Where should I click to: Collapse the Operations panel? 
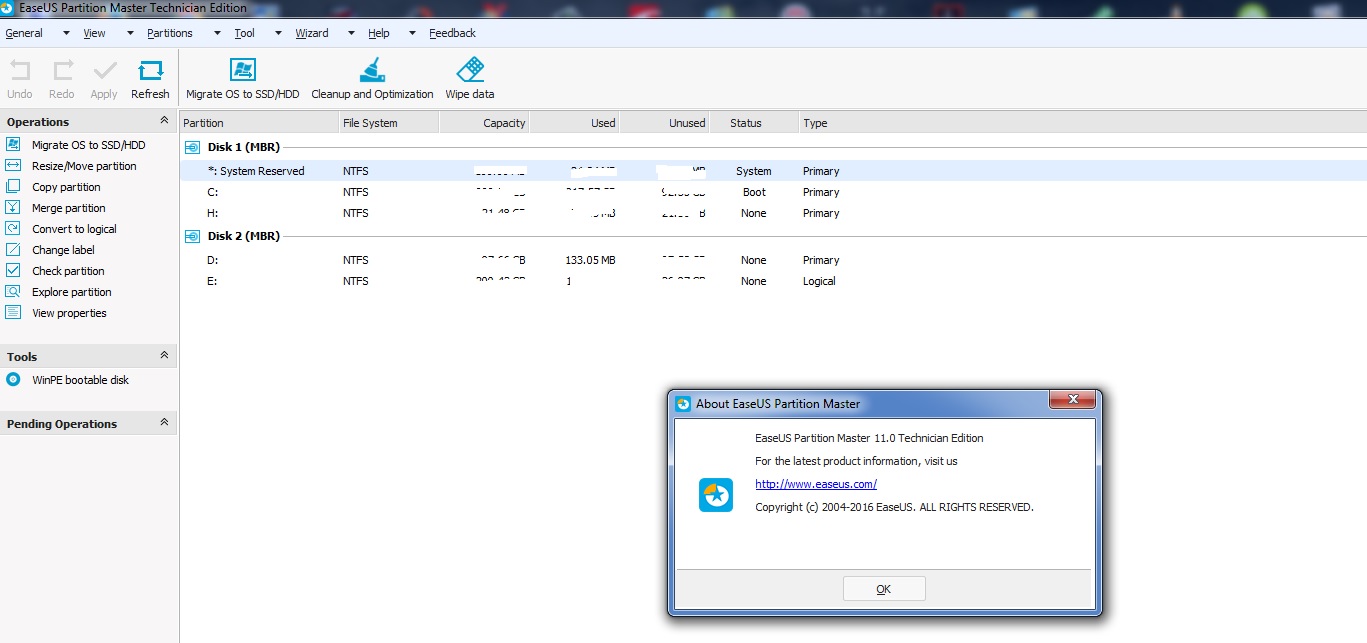tap(164, 121)
